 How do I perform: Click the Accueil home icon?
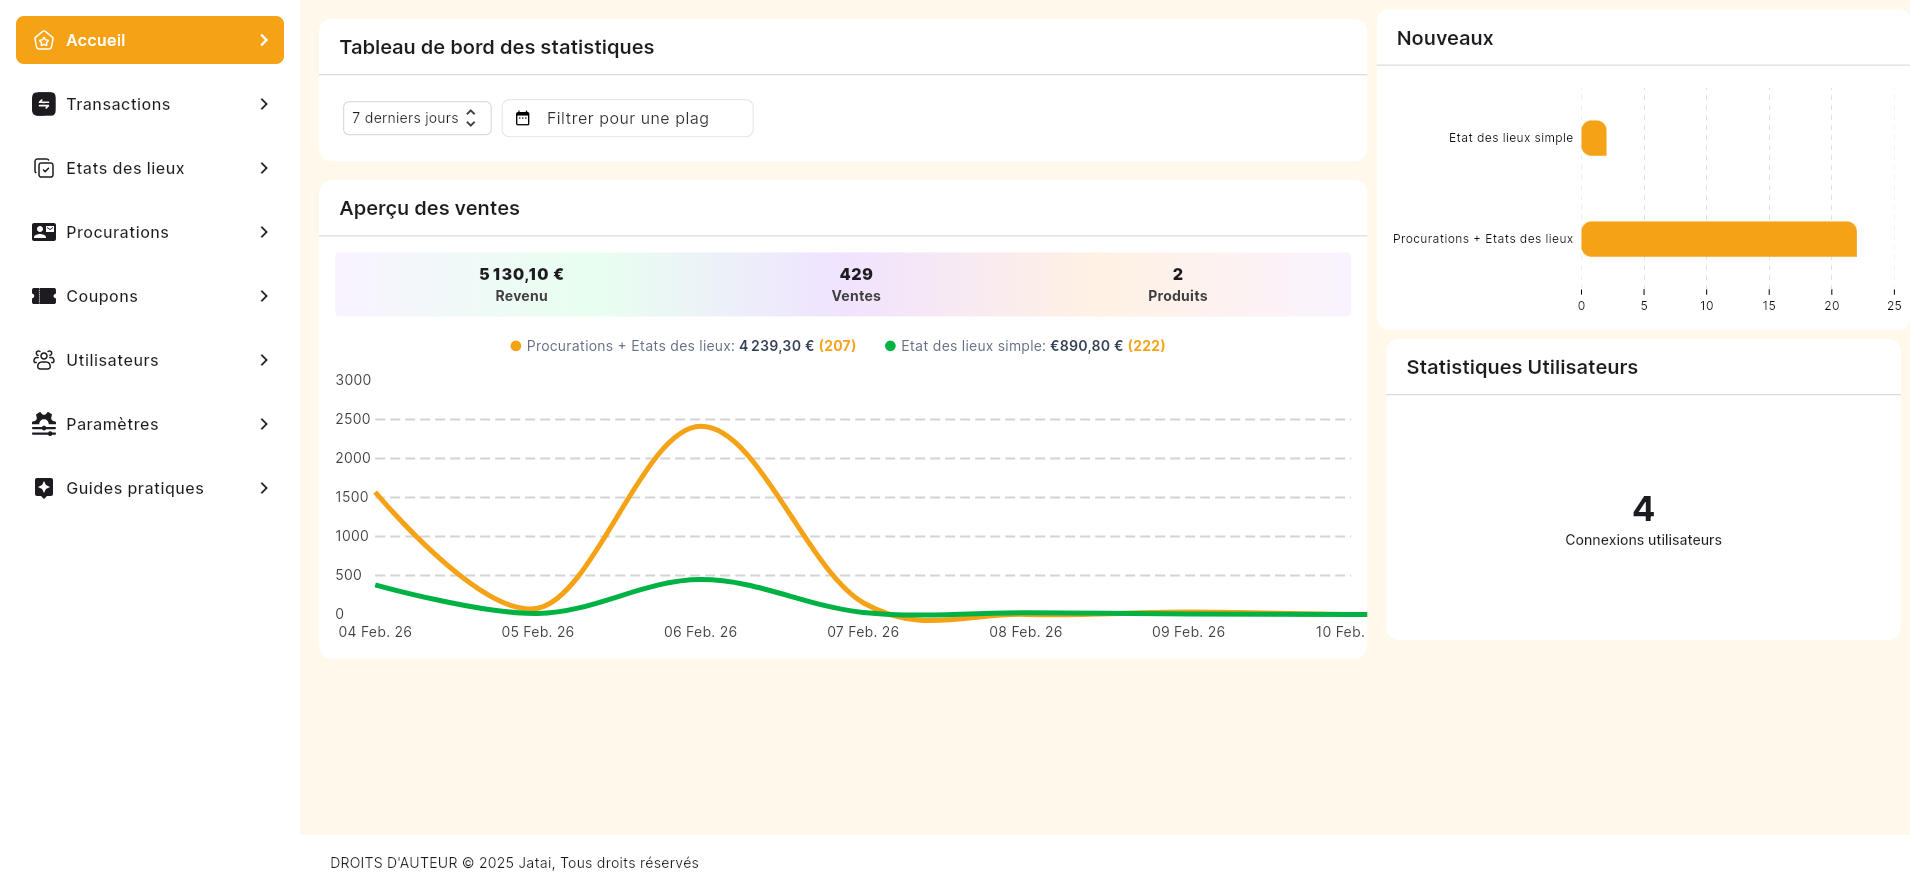point(44,40)
